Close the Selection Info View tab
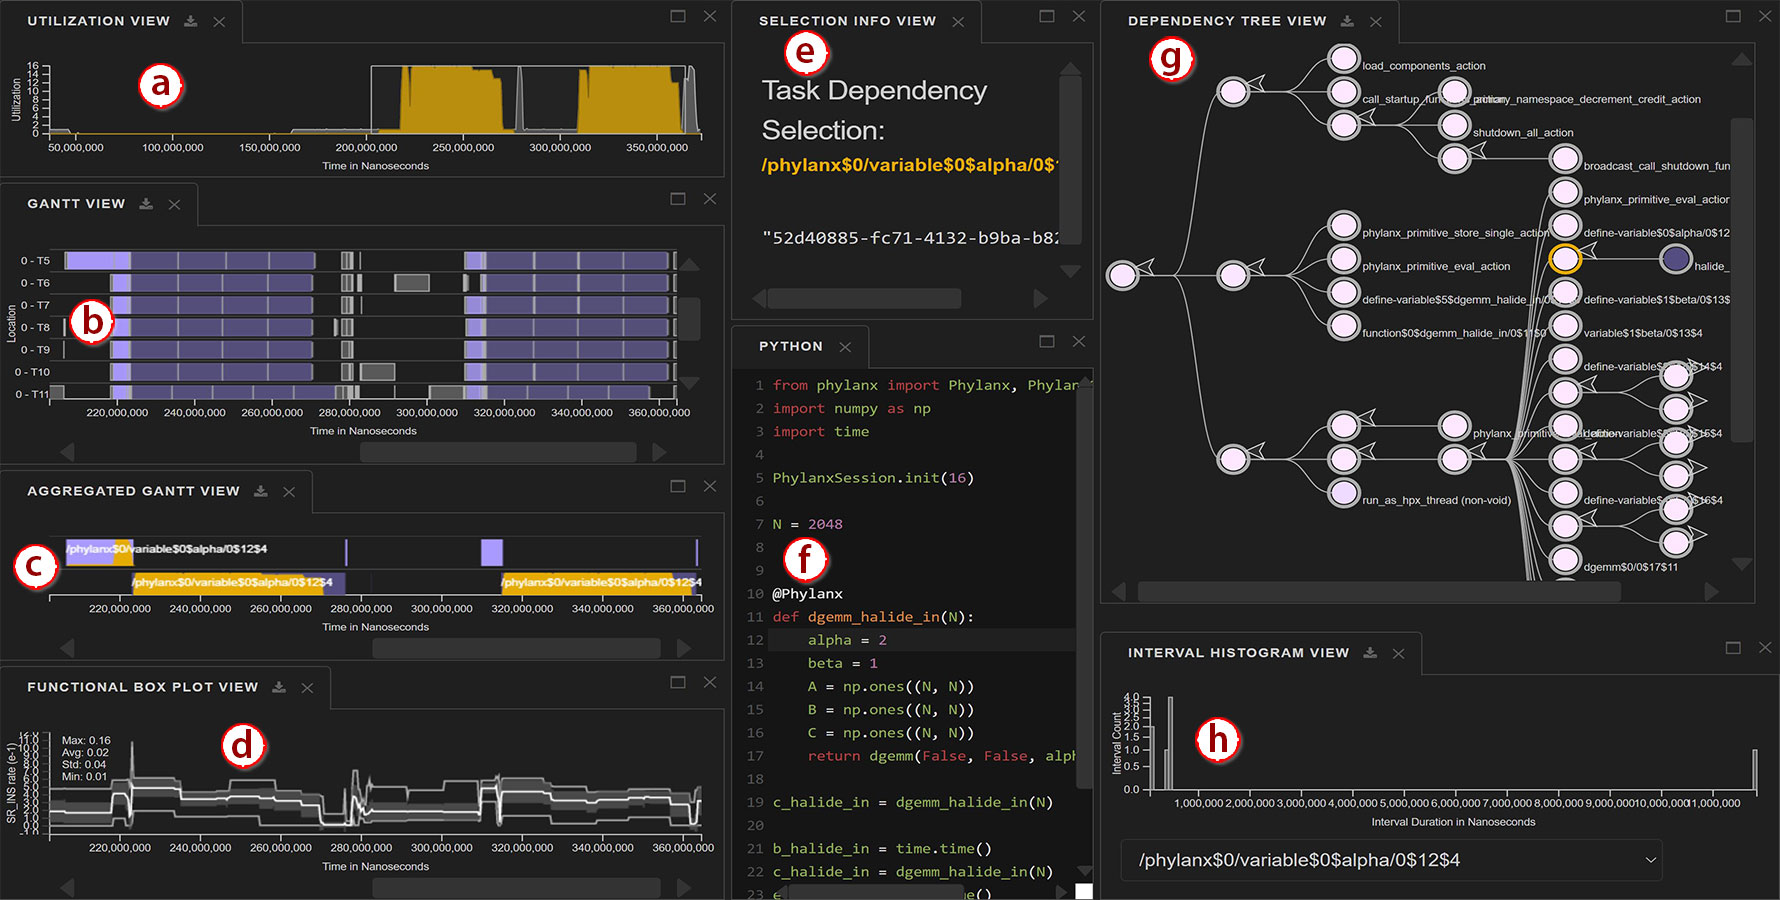The width and height of the screenshot is (1780, 900). 958,22
